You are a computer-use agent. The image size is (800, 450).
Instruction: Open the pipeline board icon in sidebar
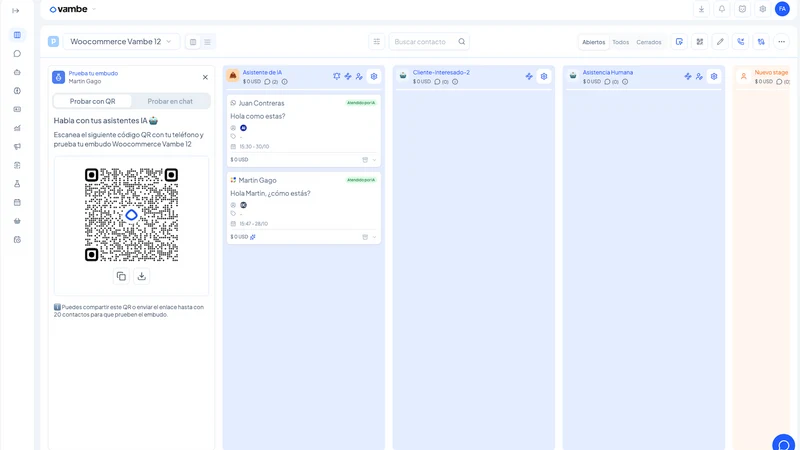tap(17, 35)
